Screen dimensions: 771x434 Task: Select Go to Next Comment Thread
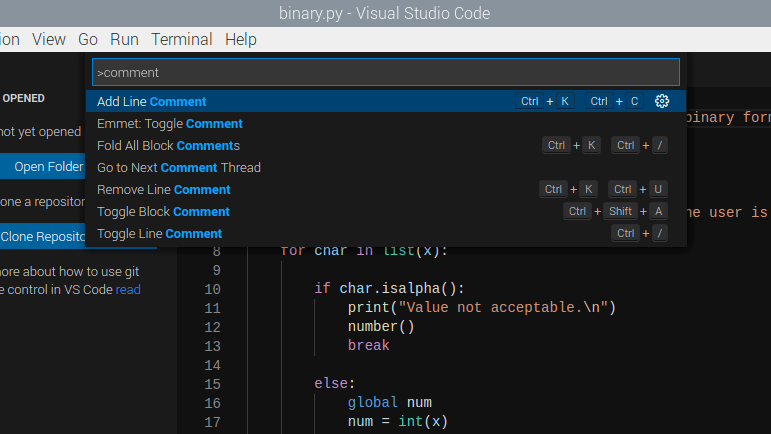point(386,168)
